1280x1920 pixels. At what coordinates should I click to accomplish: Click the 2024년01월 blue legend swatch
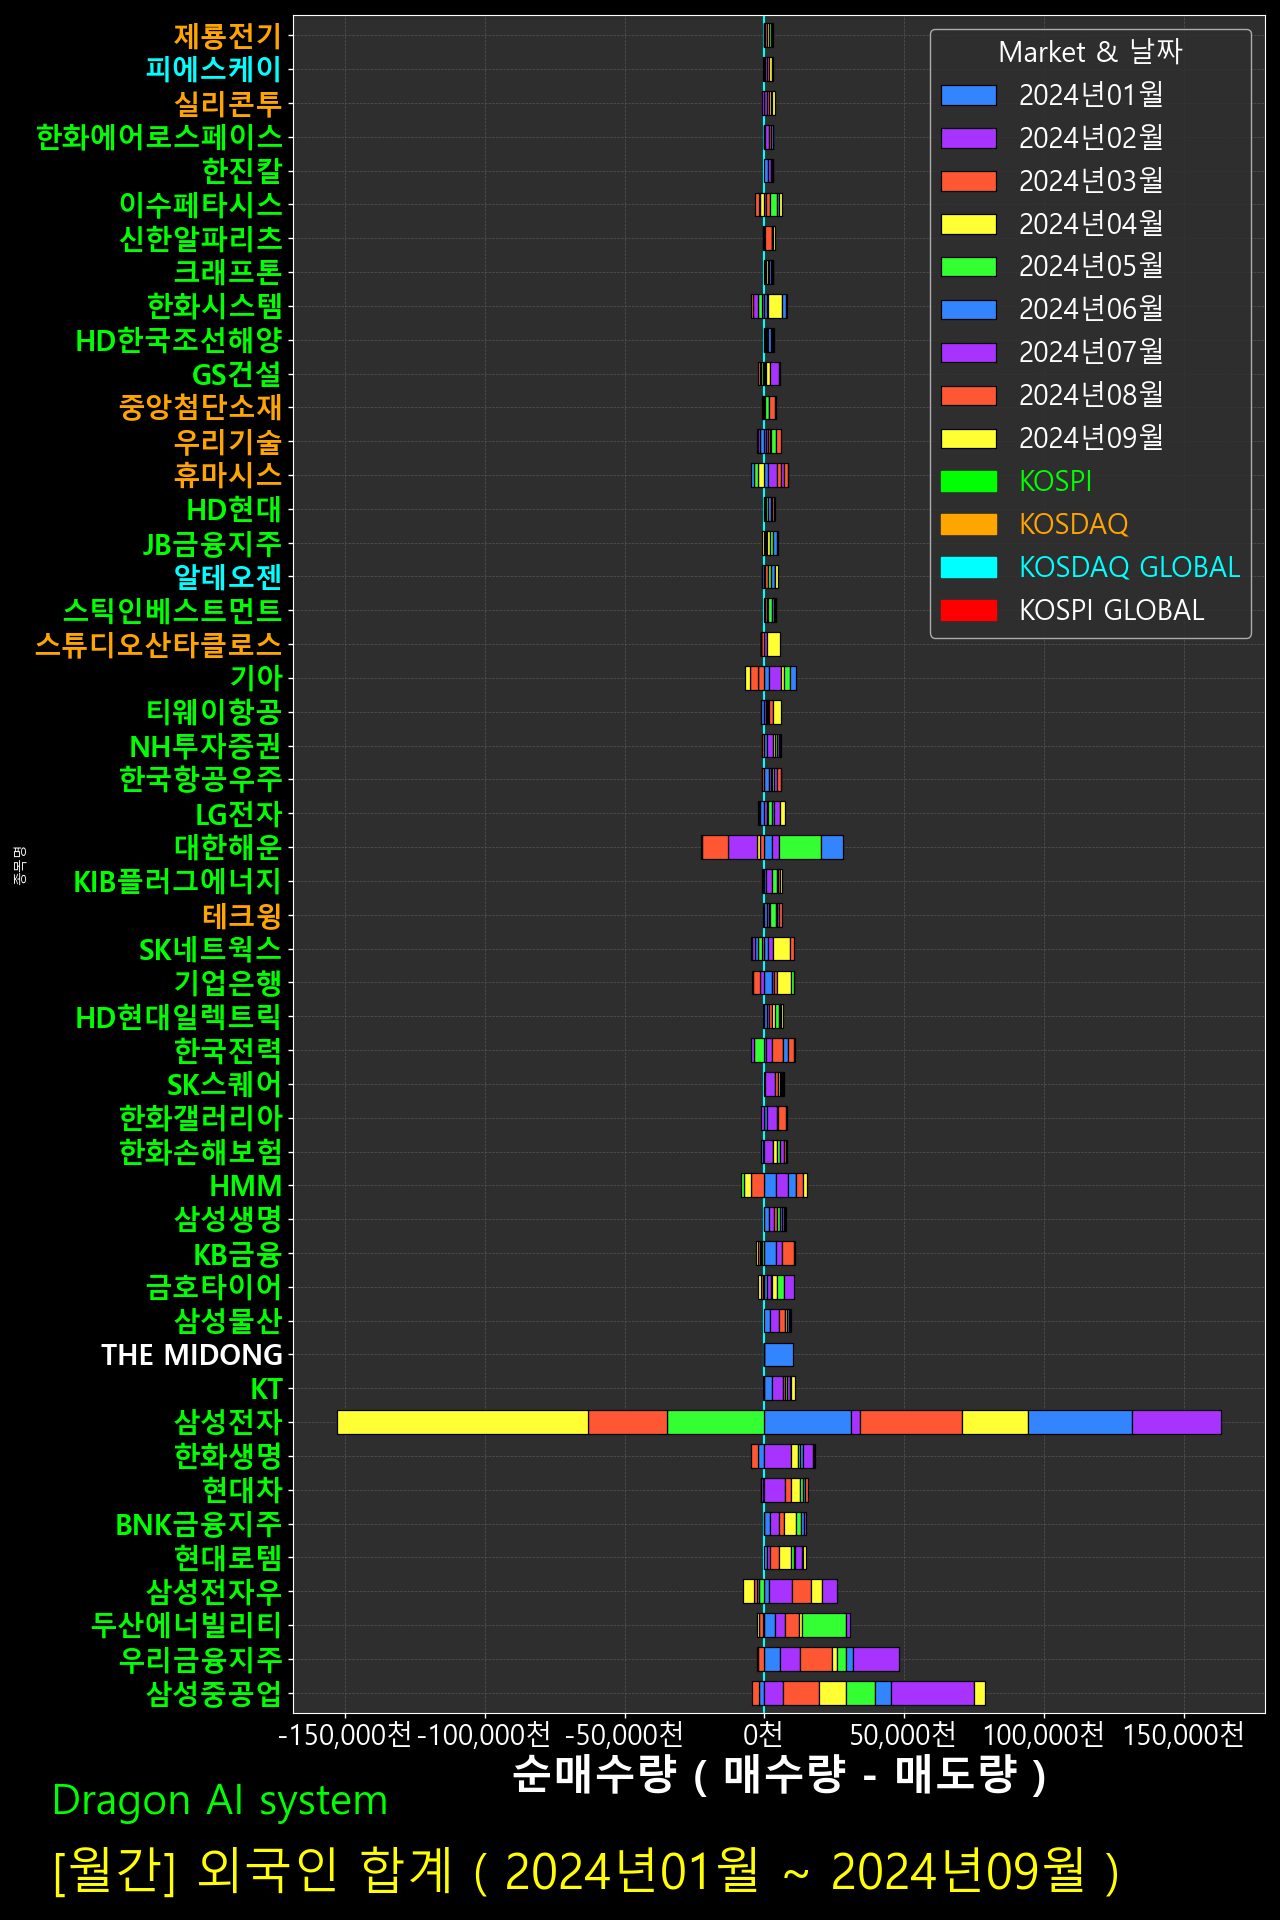coord(968,95)
